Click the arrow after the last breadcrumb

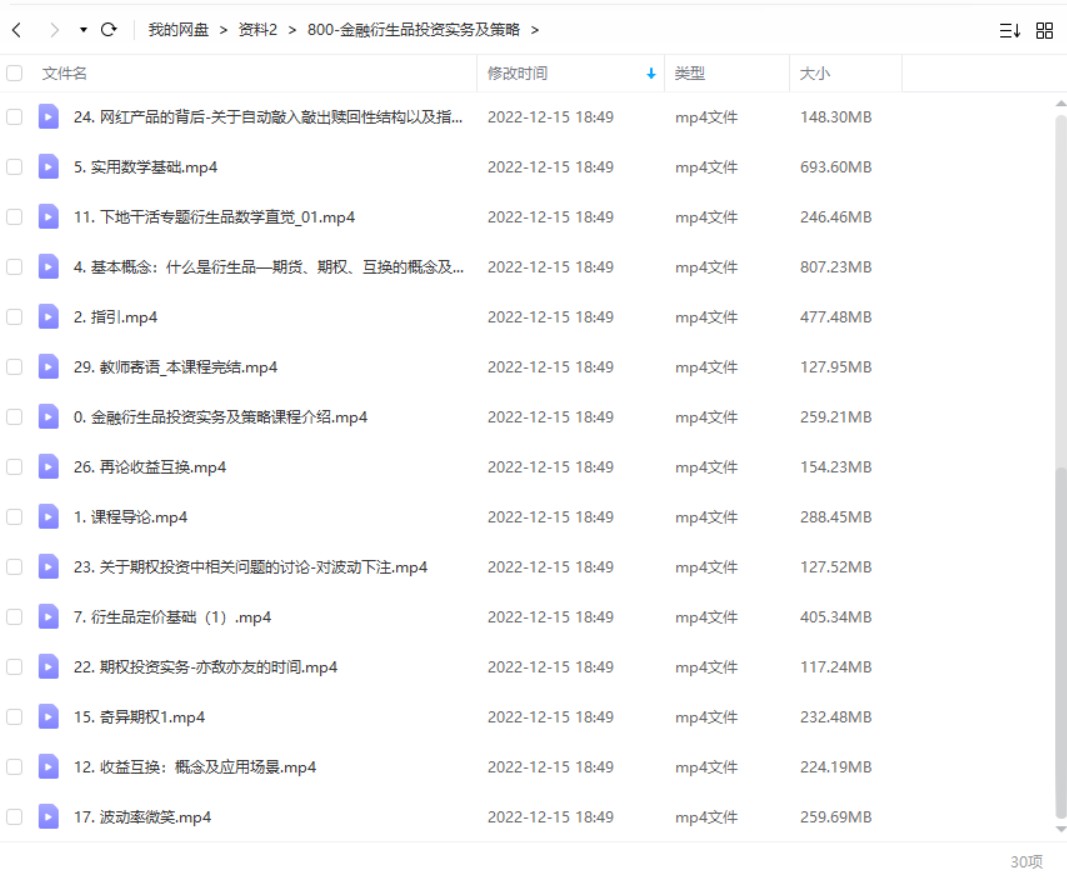535,30
